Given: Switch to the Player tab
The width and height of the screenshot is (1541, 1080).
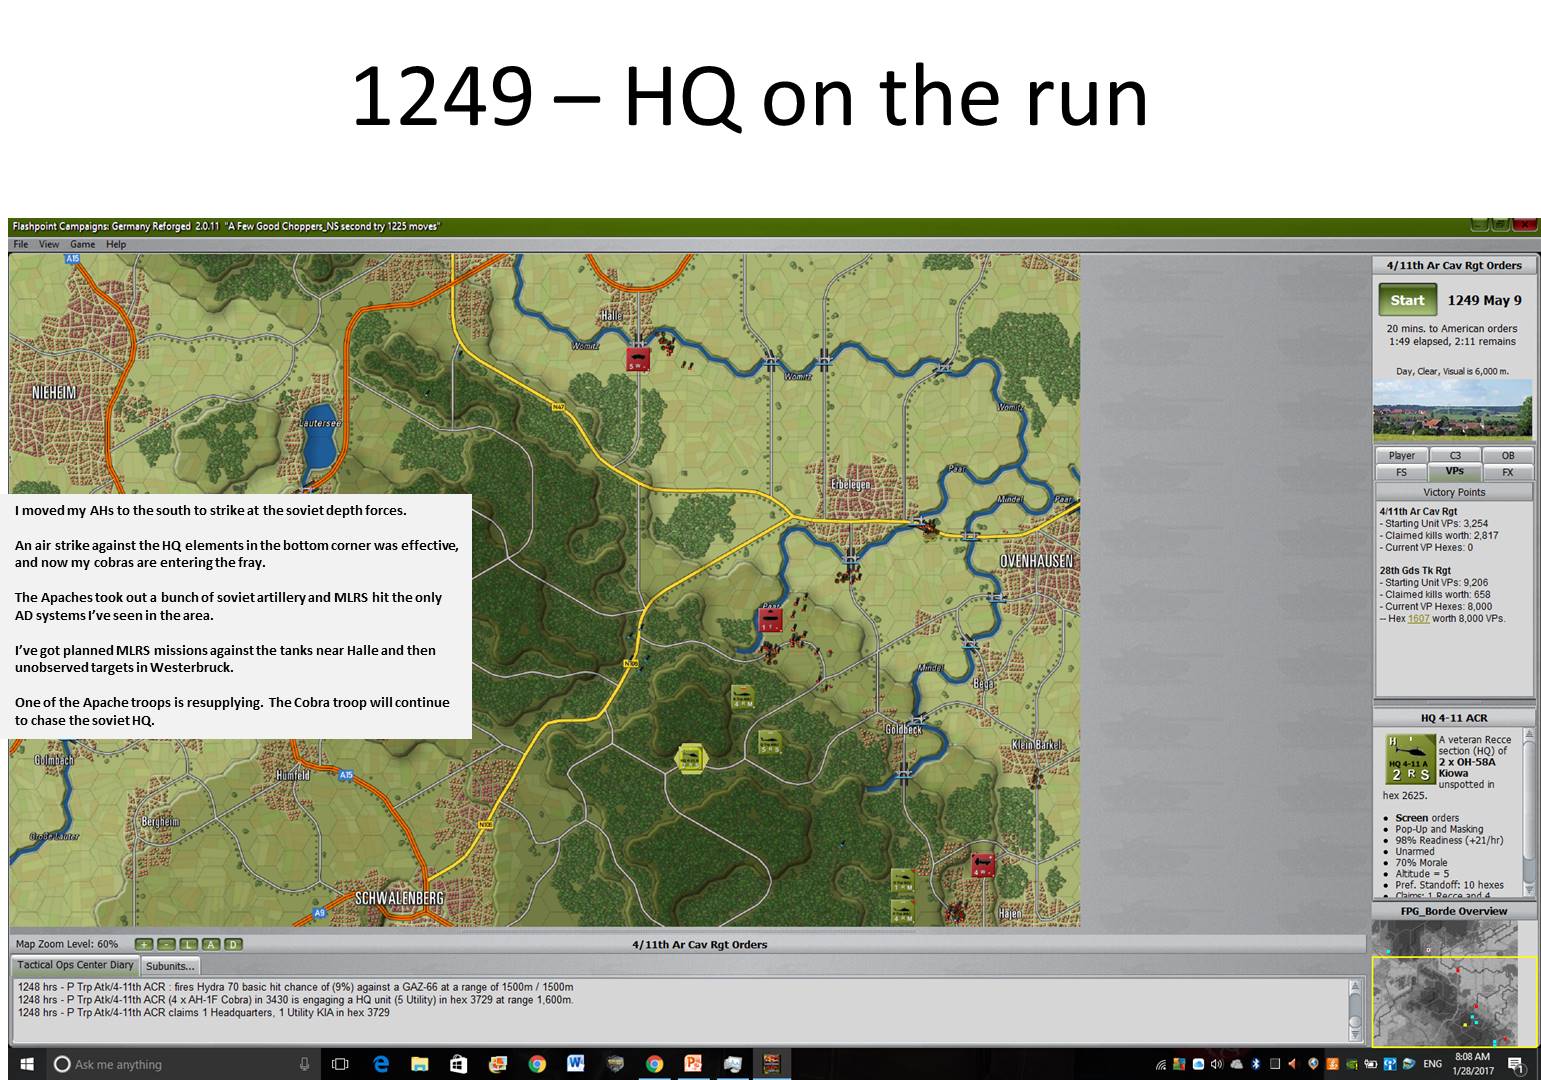Looking at the screenshot, I should click(1401, 456).
